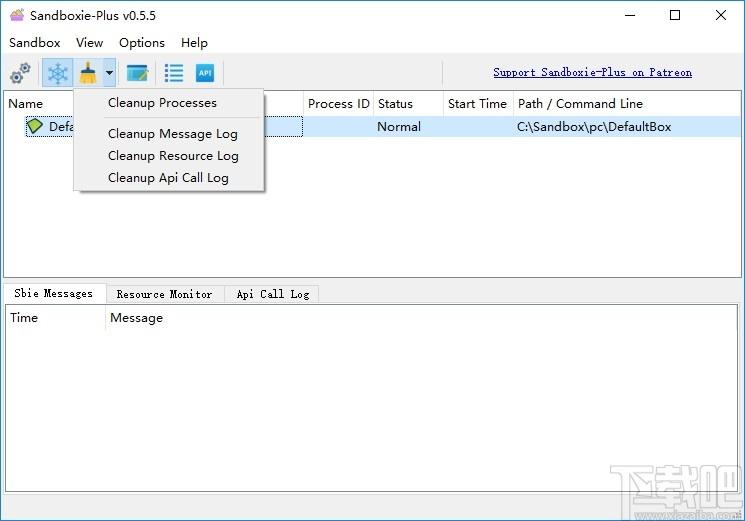
Task: Open the Options menu
Action: click(142, 43)
